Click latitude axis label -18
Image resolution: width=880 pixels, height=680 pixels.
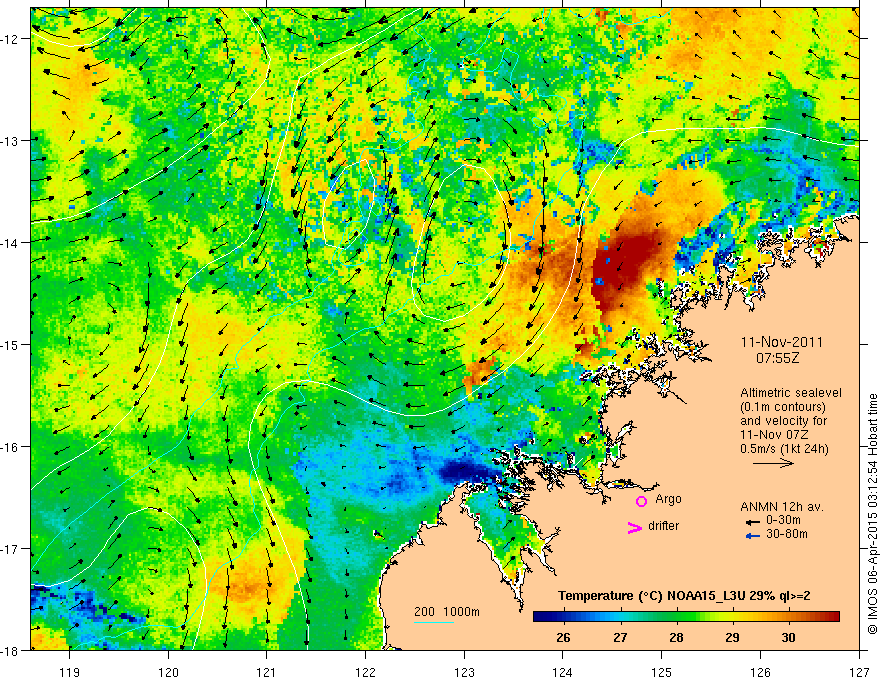click(x=11, y=650)
